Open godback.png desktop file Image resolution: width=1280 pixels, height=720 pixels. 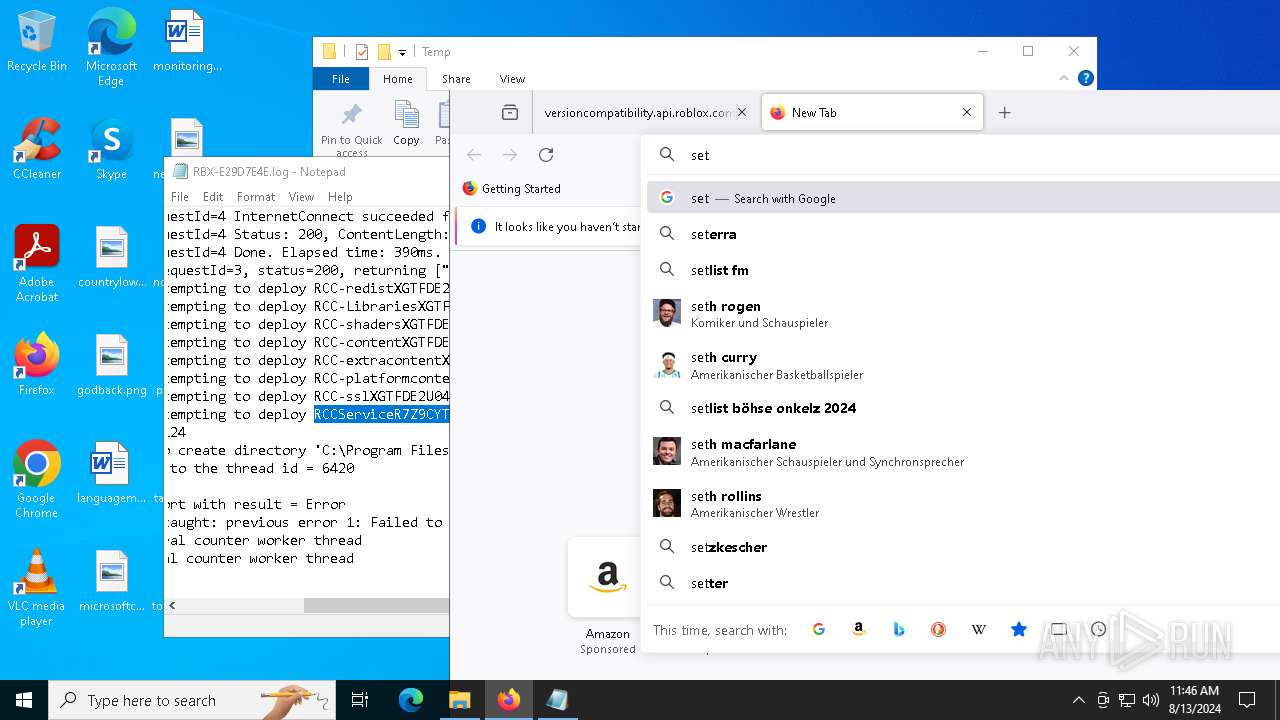coord(111,365)
